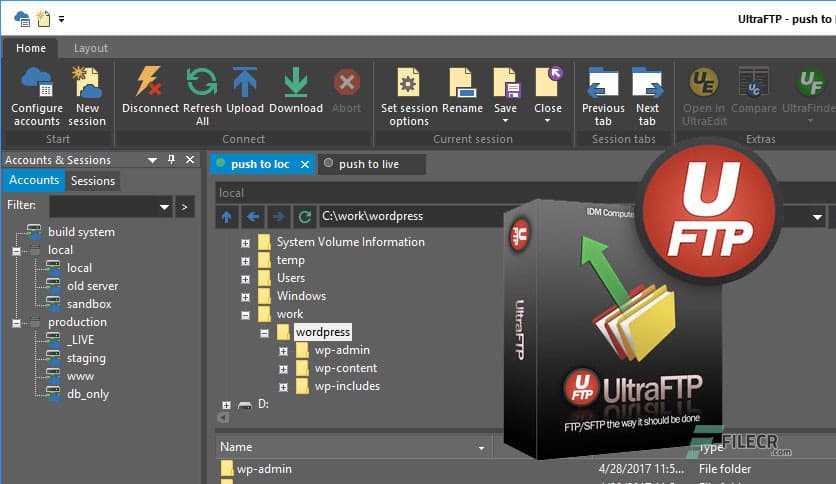The height and width of the screenshot is (484, 836).
Task: Click the back arrow in local pane
Action: coord(253,216)
